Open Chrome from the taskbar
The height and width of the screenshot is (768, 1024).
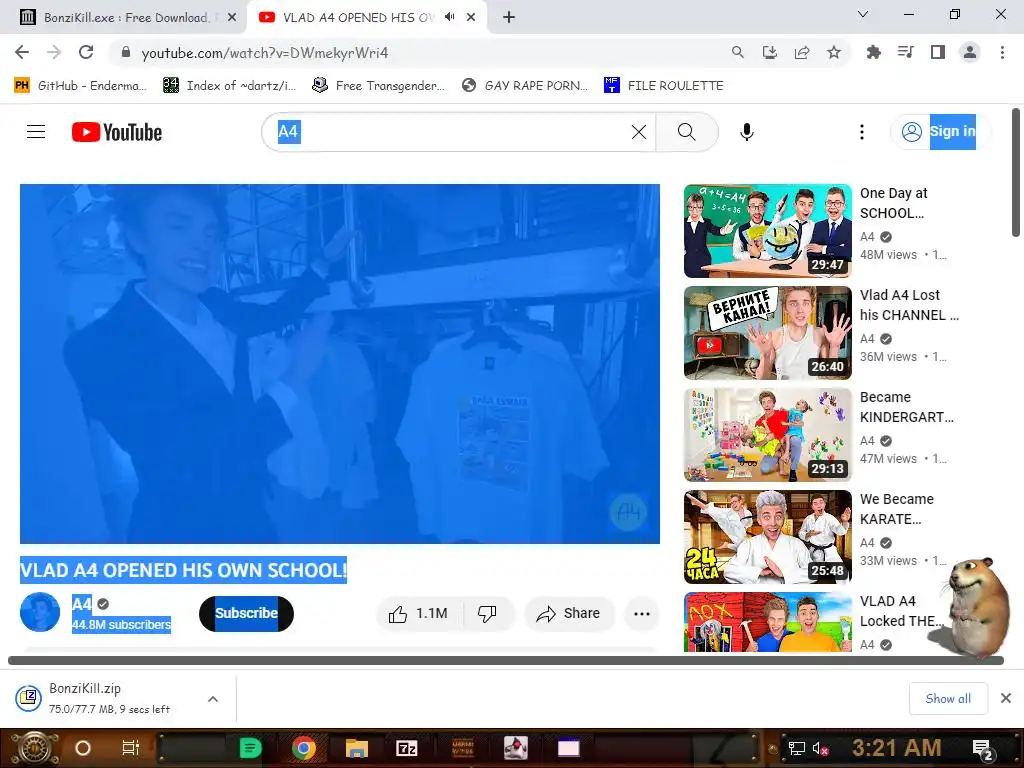pyautogui.click(x=304, y=748)
